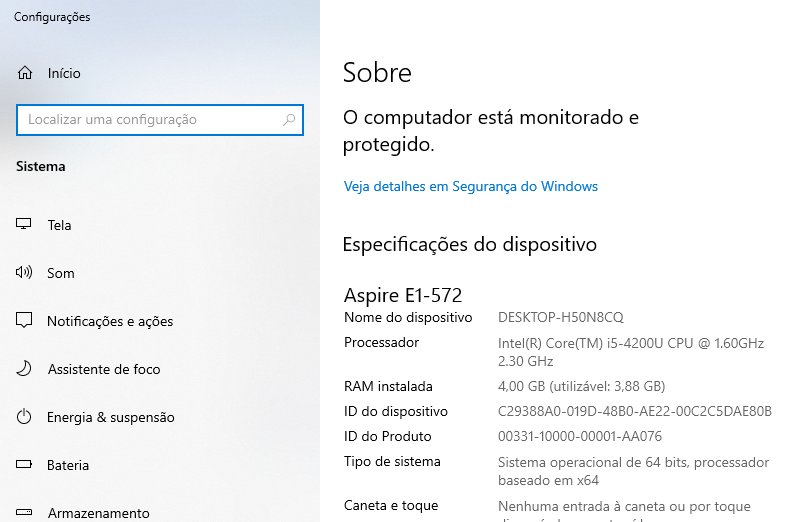This screenshot has height=522, width=796.
Task: Click the 'O computador está monitorado e protegido' text
Action: click(x=491, y=131)
